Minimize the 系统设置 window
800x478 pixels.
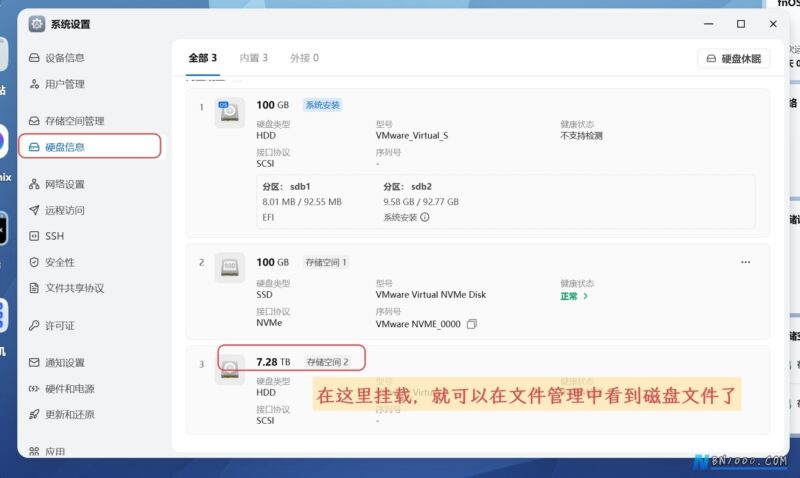click(x=709, y=24)
